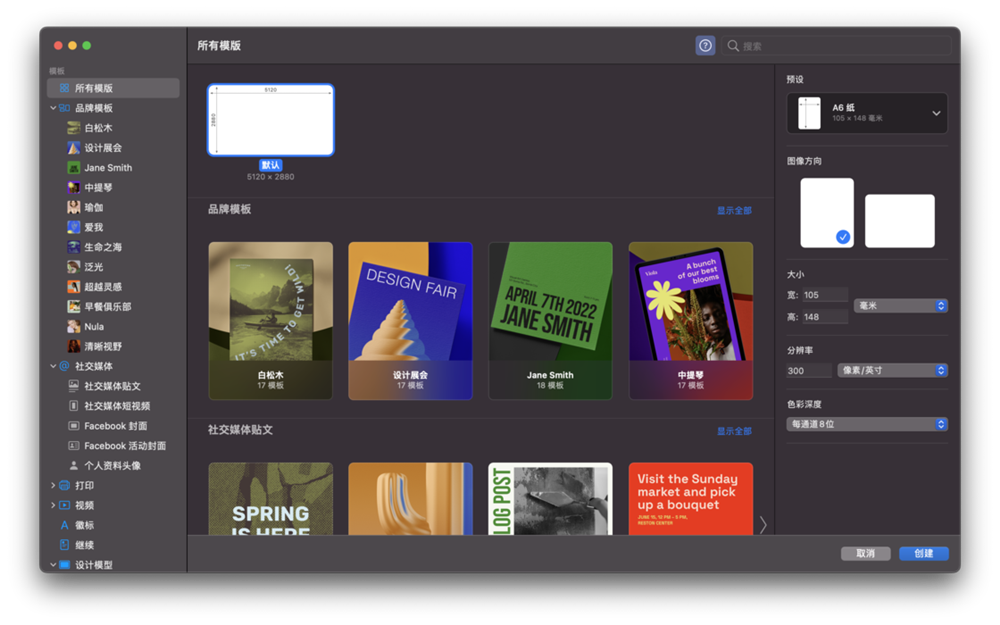
Task: Open the 每通道 8 位 color depth dropdown
Action: (867, 424)
